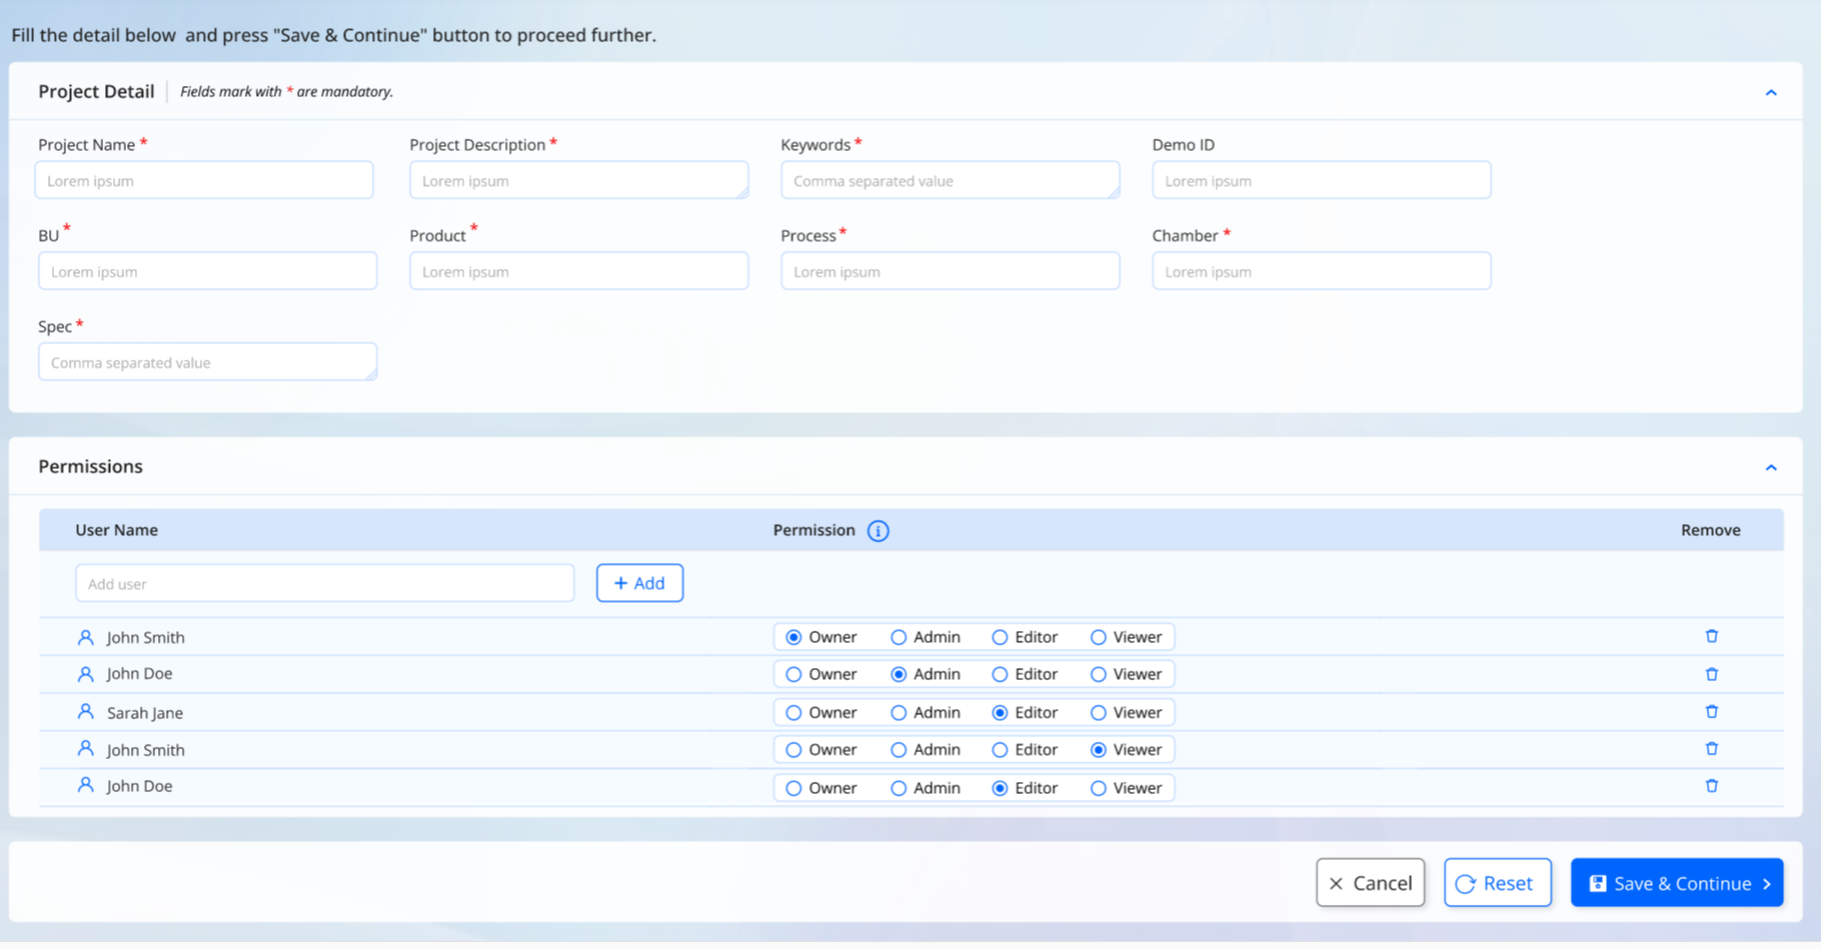Image resolution: width=1821 pixels, height=949 pixels.
Task: Choose Admin for the John Doe marked Editor
Action: 899,788
